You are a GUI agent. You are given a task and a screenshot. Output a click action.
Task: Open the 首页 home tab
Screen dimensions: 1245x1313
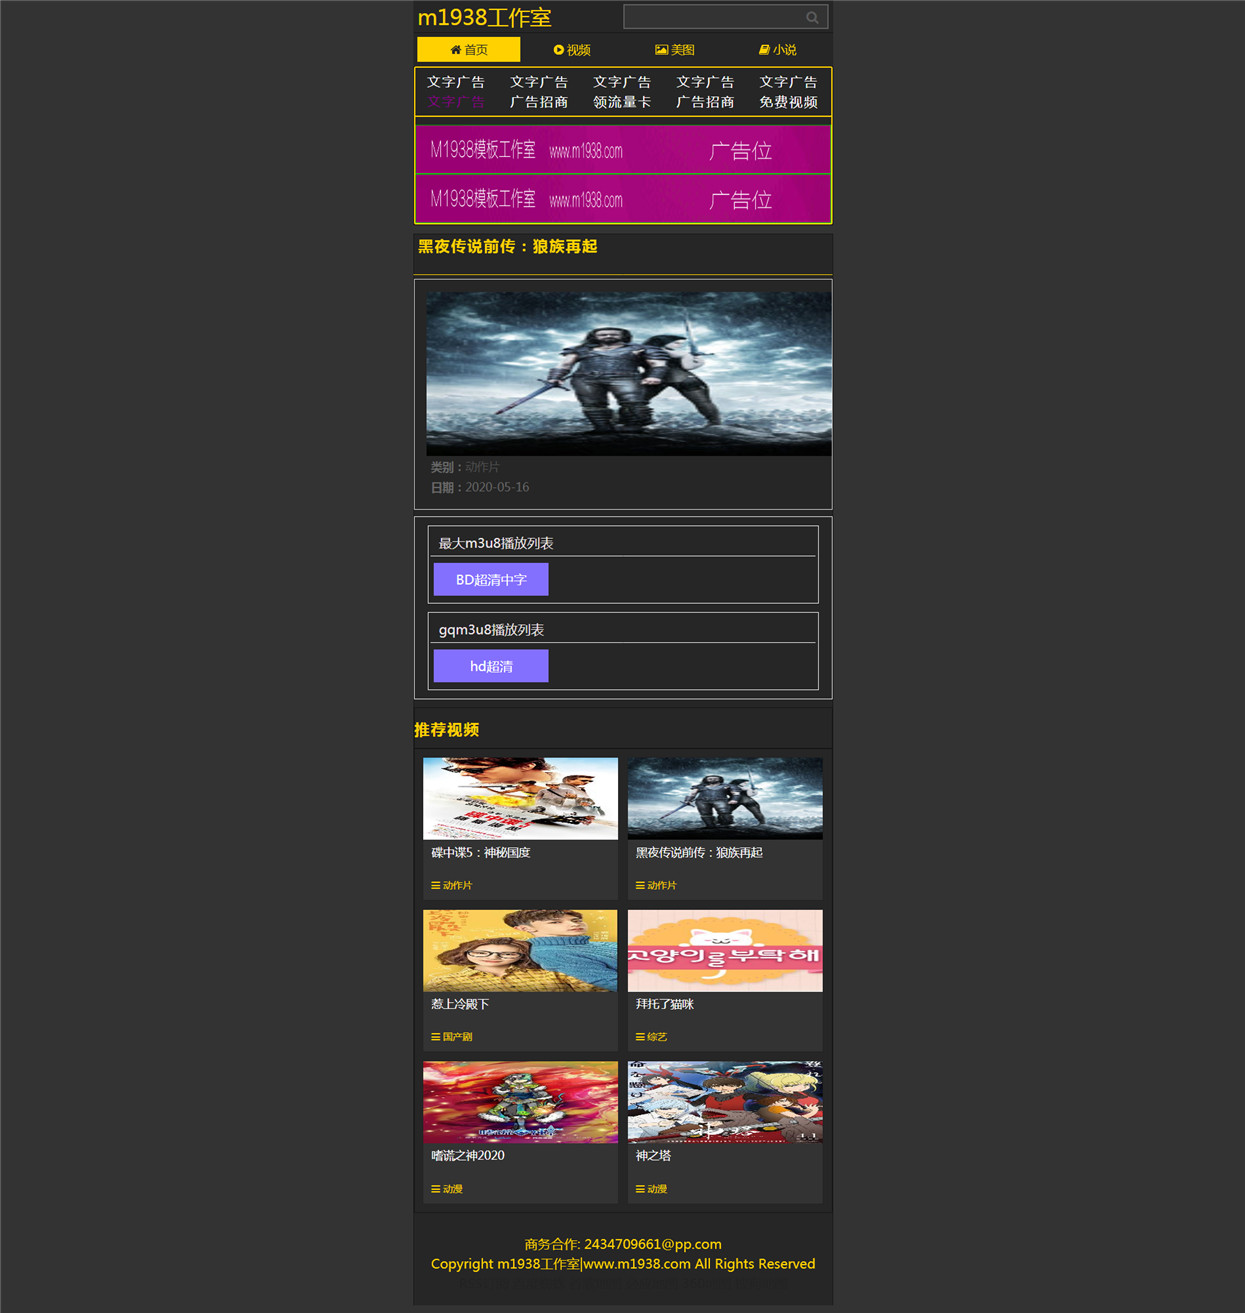point(469,50)
